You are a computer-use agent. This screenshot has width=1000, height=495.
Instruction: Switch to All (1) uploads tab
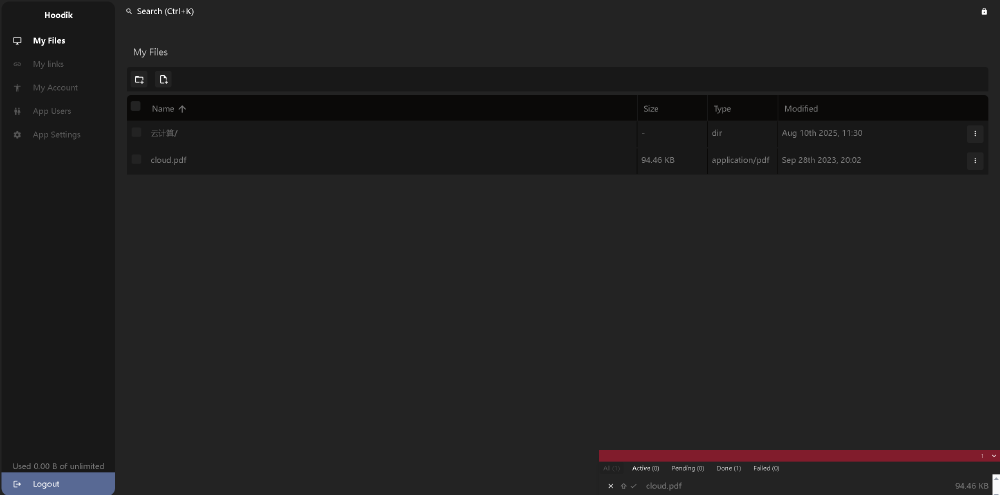coord(611,468)
